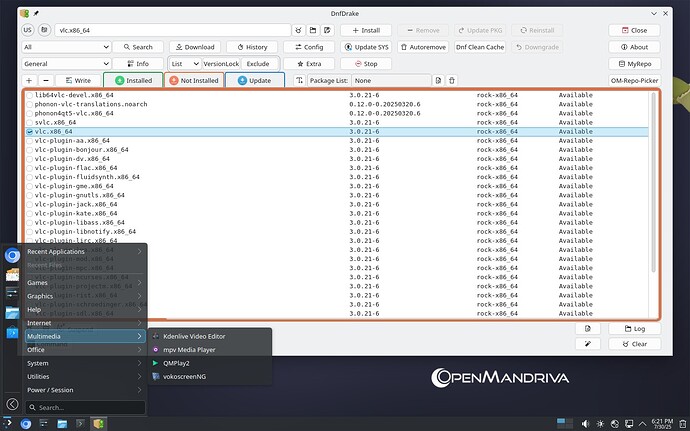The width and height of the screenshot is (690, 431).
Task: Click the text format icon before Package List
Action: (x=299, y=81)
